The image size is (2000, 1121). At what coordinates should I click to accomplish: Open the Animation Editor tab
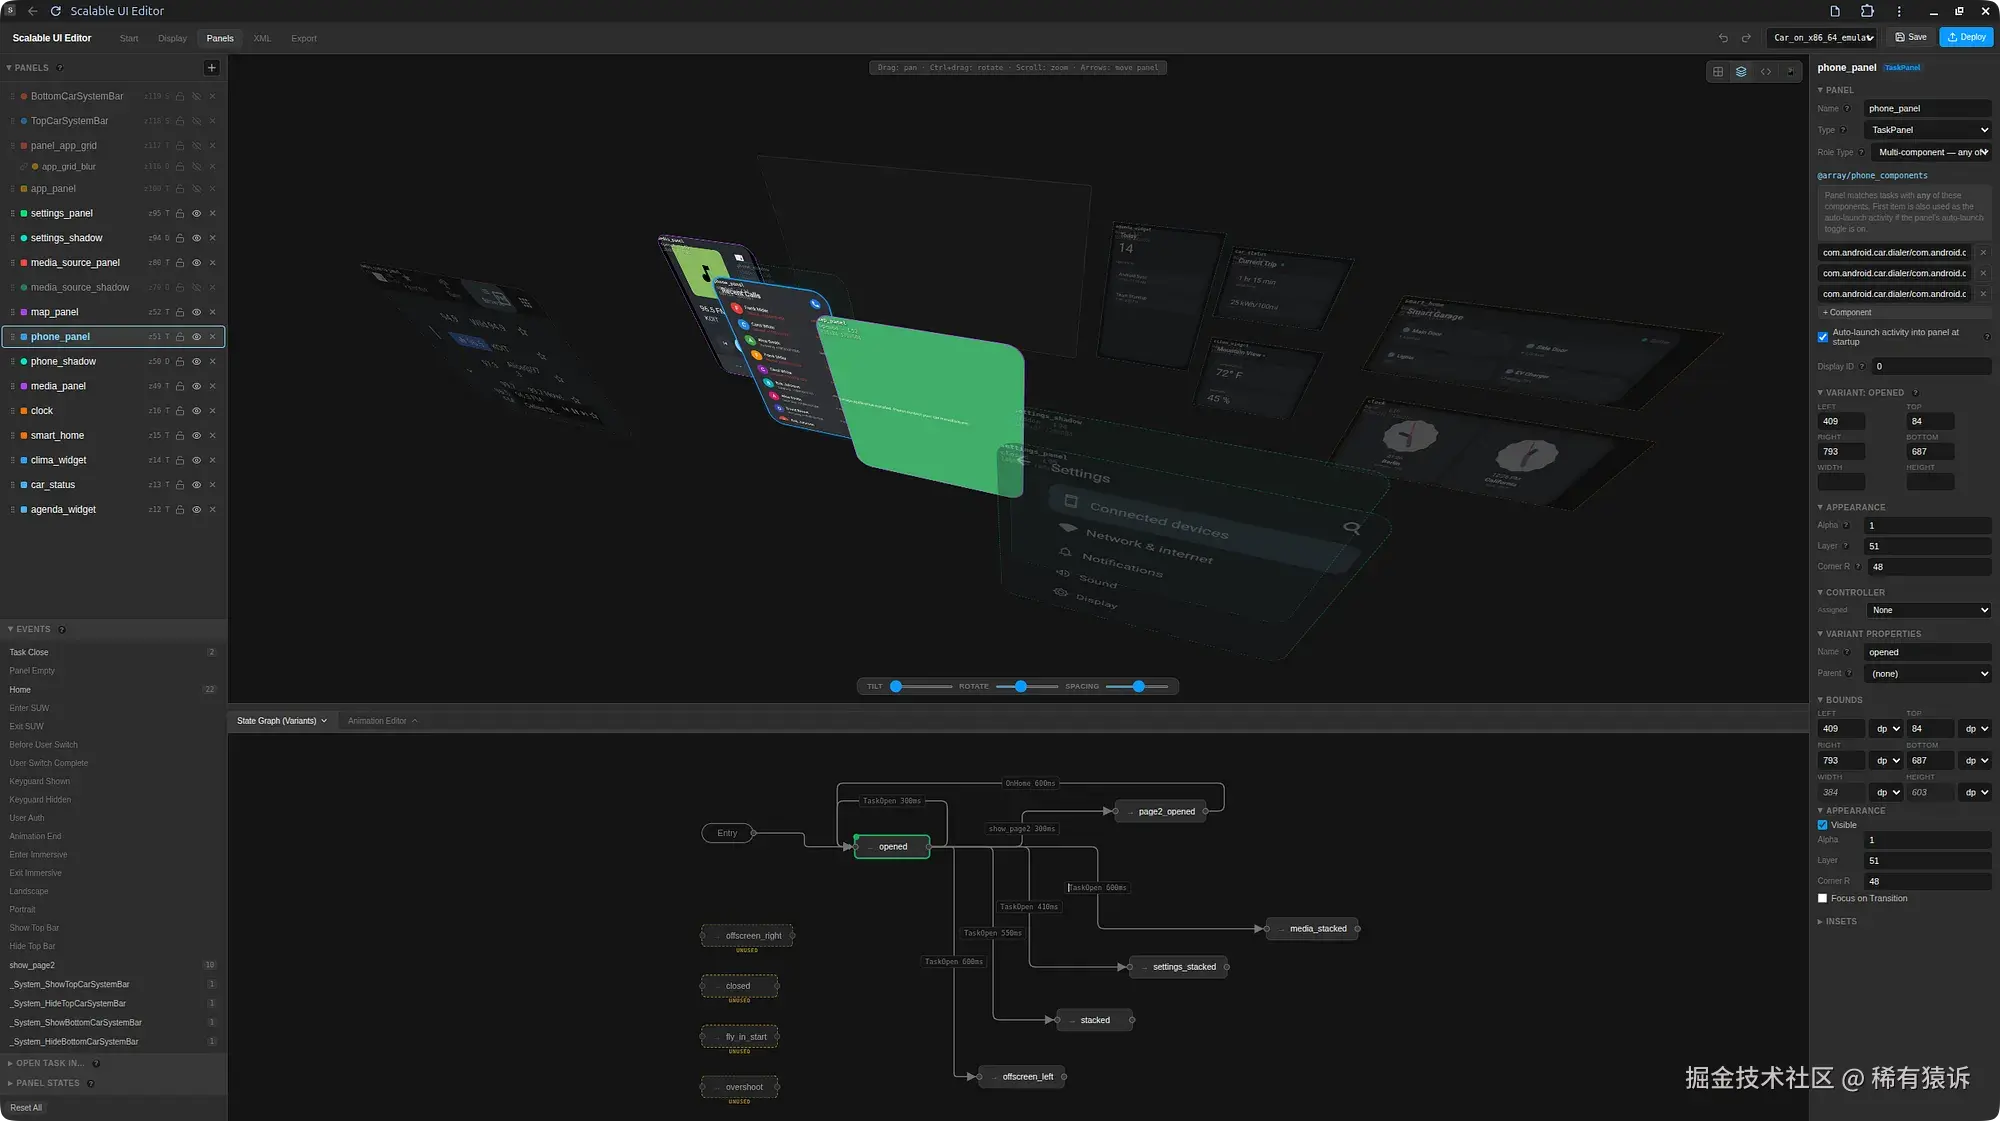click(x=382, y=721)
